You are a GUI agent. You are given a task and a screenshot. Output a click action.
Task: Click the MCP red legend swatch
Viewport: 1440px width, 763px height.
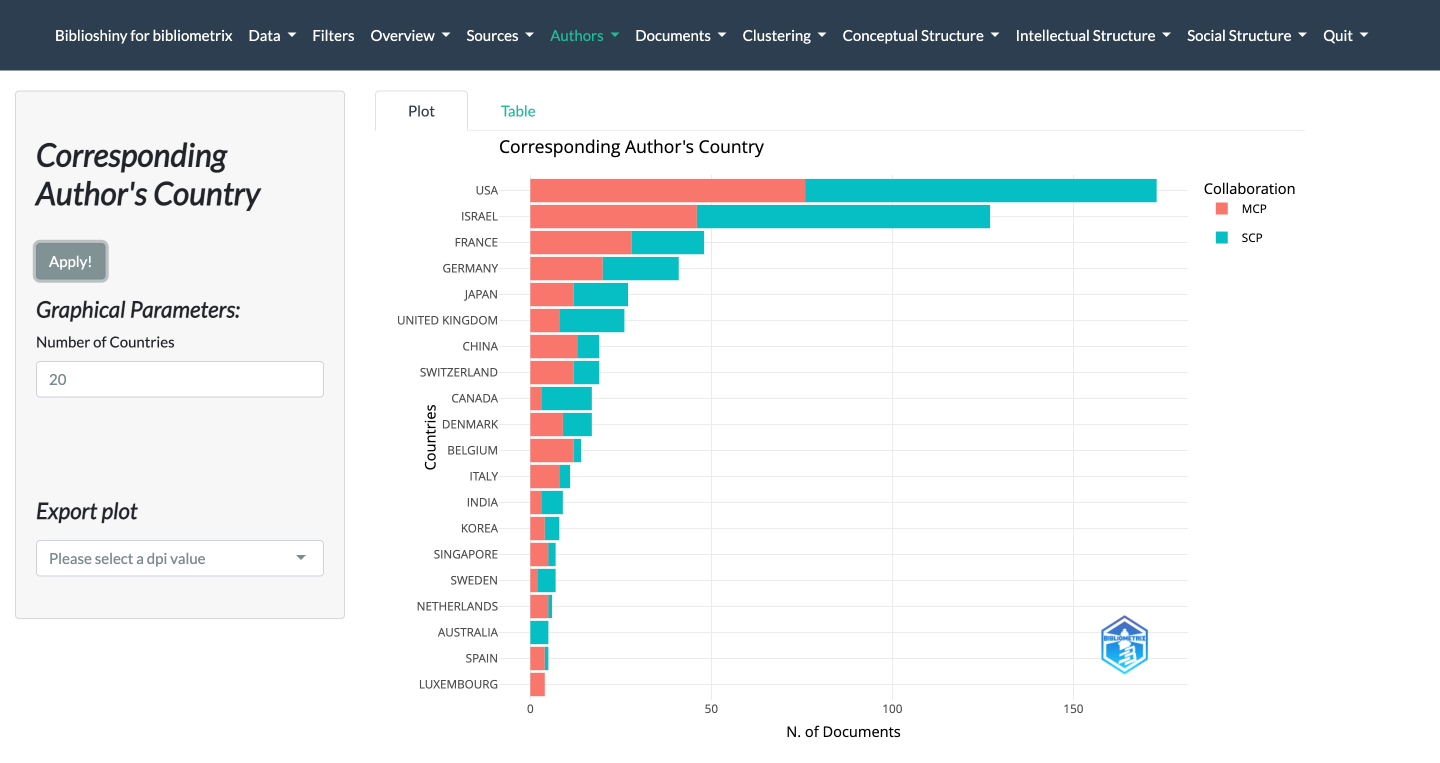tap(1221, 209)
